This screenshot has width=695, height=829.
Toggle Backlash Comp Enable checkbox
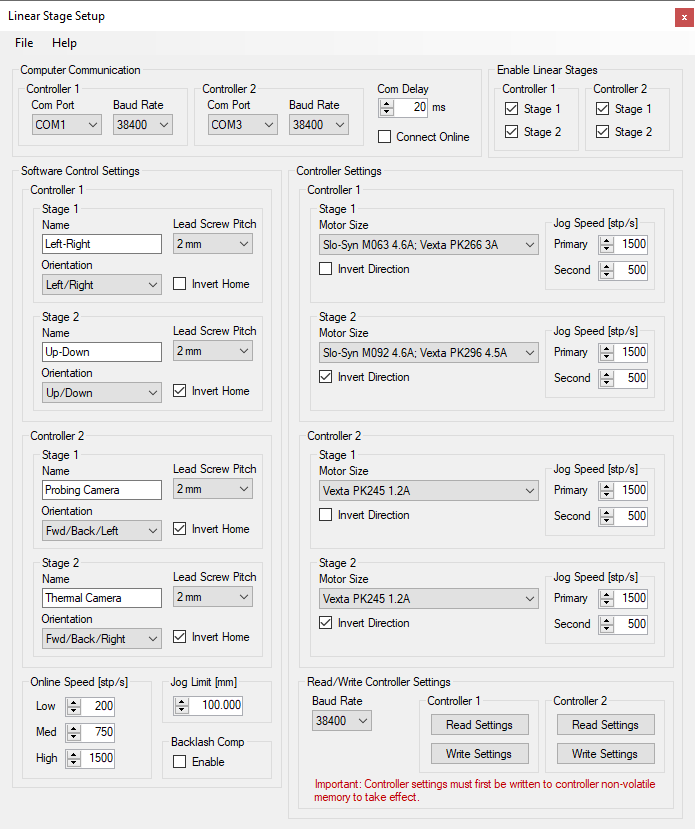(x=180, y=762)
